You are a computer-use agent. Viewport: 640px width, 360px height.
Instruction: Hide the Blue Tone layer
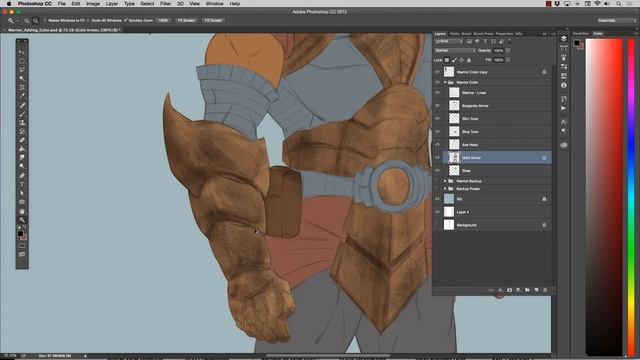[437, 132]
